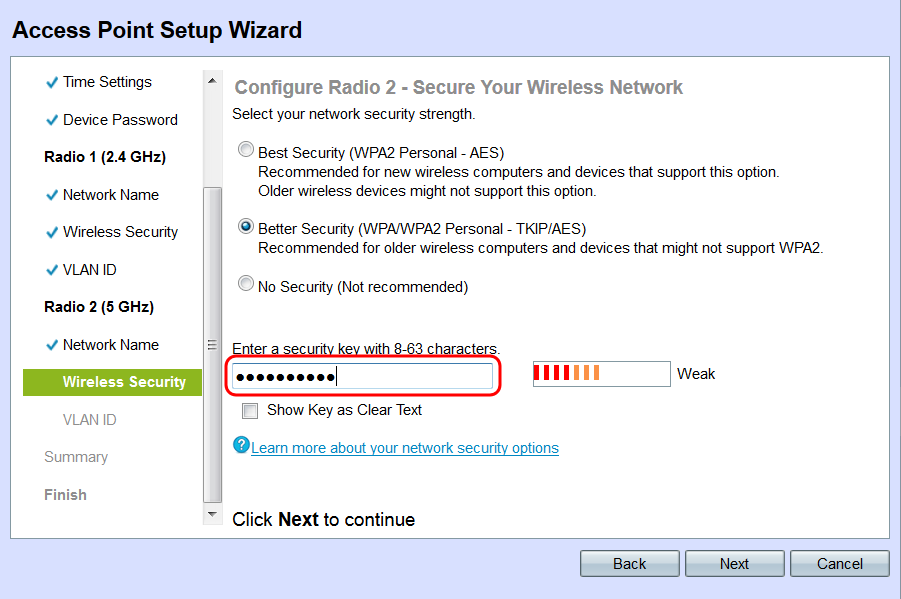Click the password strength meter bar
901x599 pixels.
pos(601,374)
